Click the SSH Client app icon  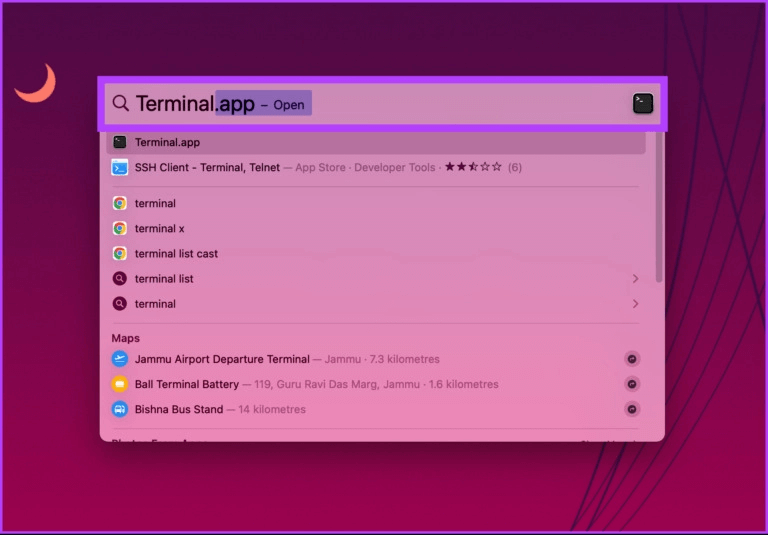(x=120, y=168)
